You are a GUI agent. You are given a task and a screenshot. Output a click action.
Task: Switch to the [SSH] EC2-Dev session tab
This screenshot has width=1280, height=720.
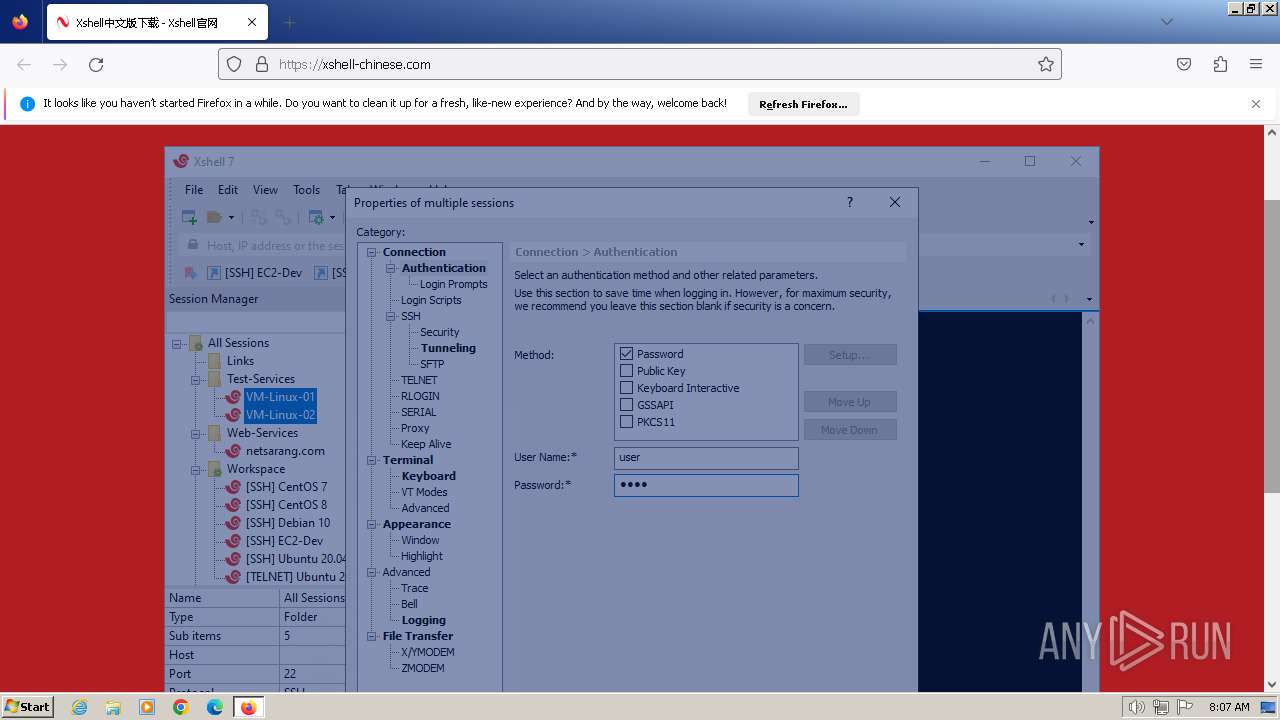pyautogui.click(x=255, y=273)
